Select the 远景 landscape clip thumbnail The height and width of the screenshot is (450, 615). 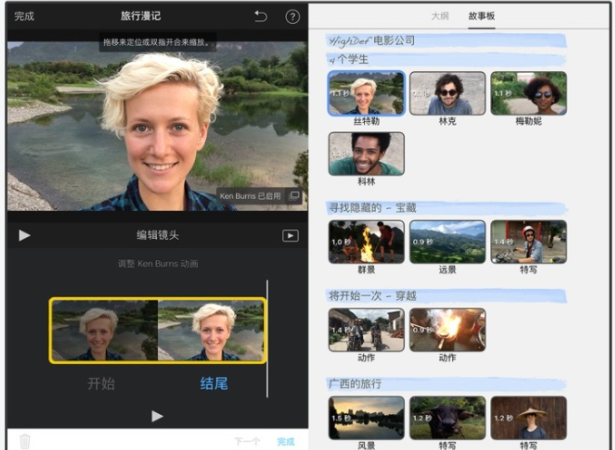447,241
